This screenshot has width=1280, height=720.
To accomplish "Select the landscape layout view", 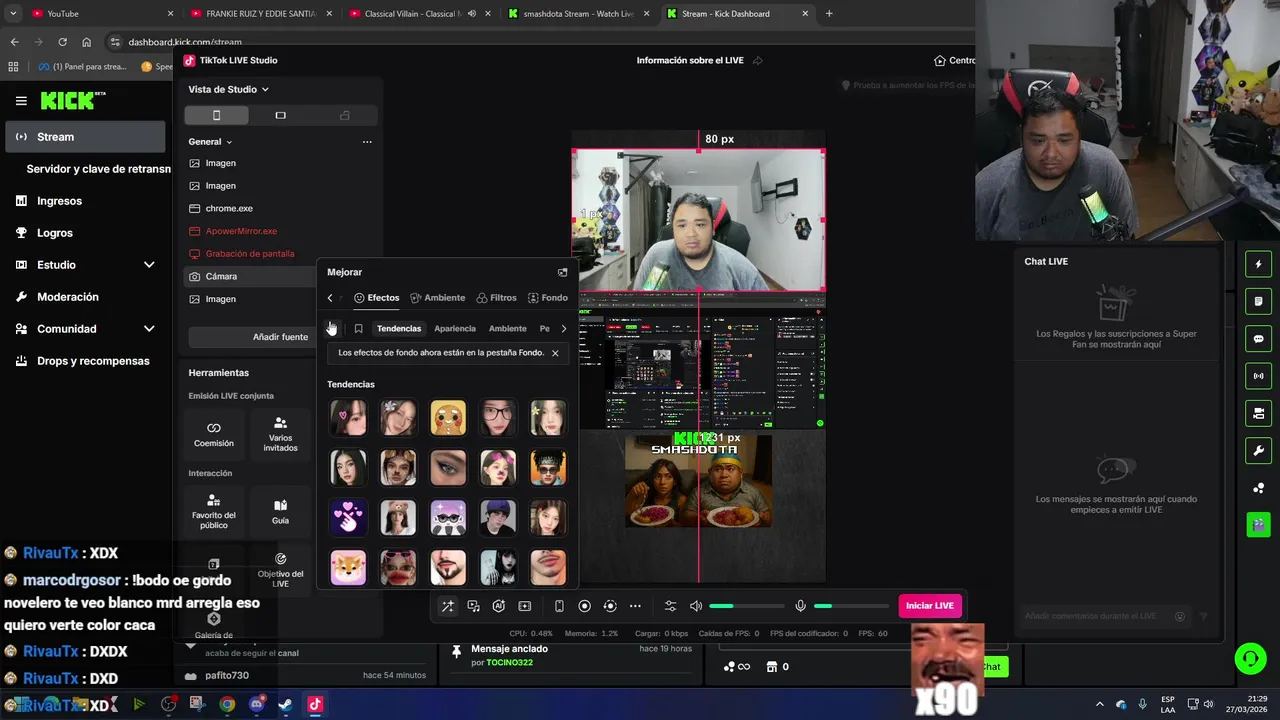I will [x=280, y=115].
